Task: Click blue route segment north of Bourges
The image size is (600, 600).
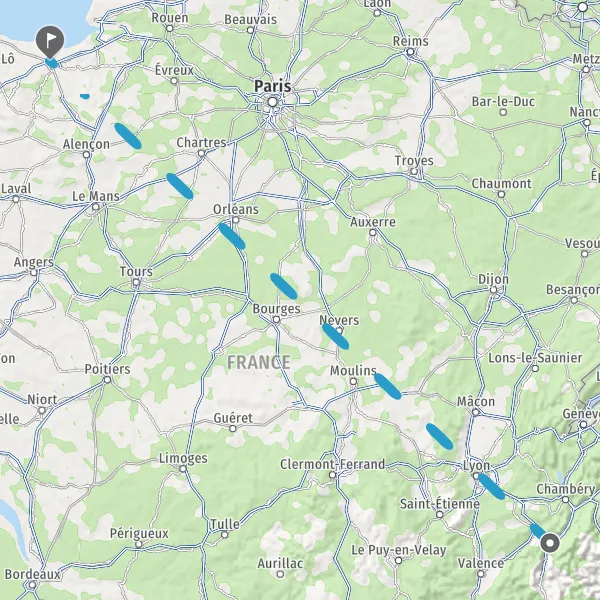Action: coord(284,286)
